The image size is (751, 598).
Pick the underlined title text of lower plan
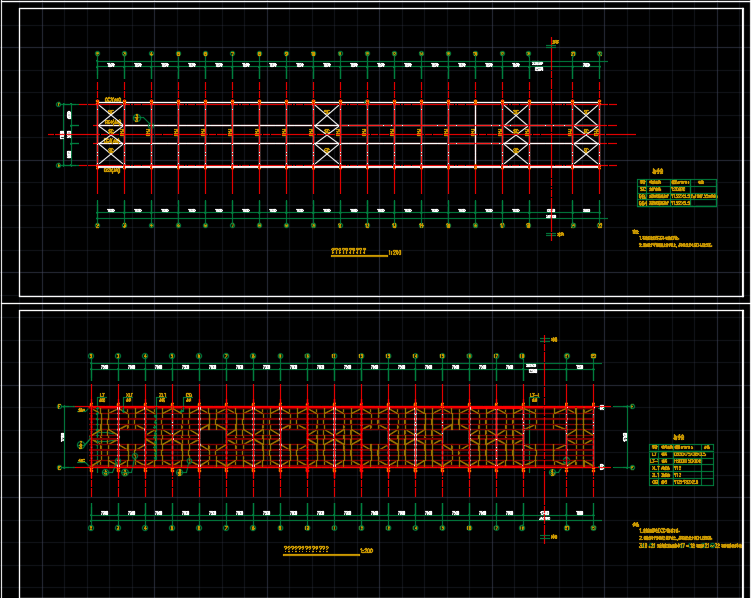pos(307,549)
